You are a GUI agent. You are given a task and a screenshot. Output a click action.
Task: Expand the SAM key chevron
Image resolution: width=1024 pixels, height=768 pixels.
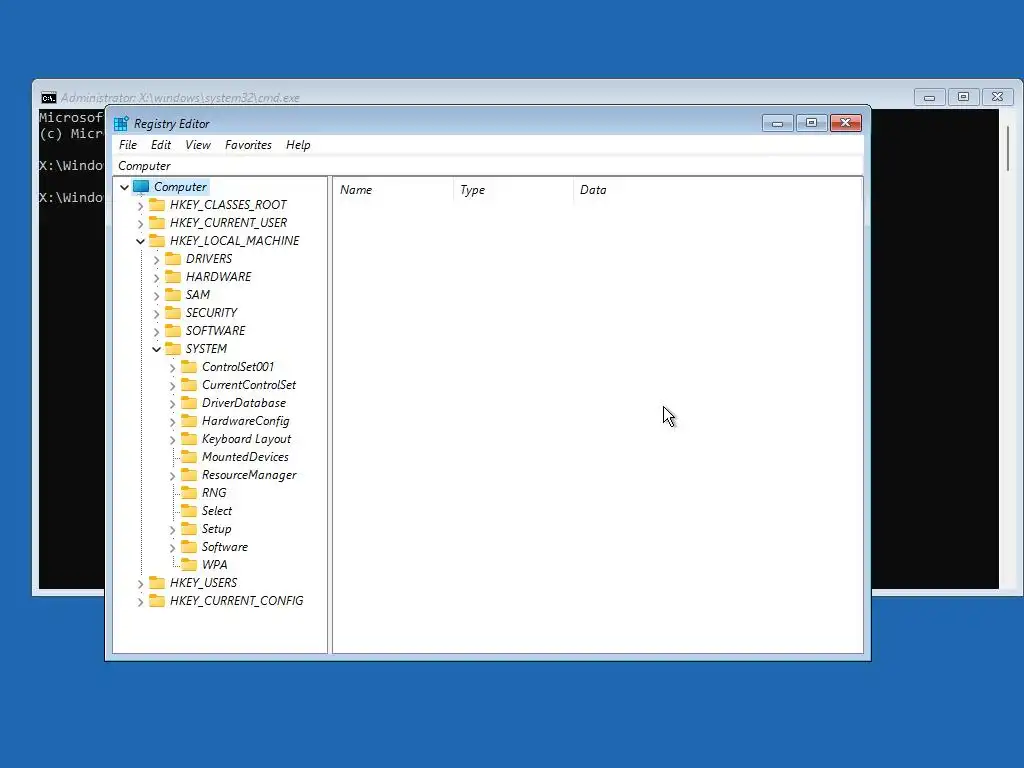[156, 296]
